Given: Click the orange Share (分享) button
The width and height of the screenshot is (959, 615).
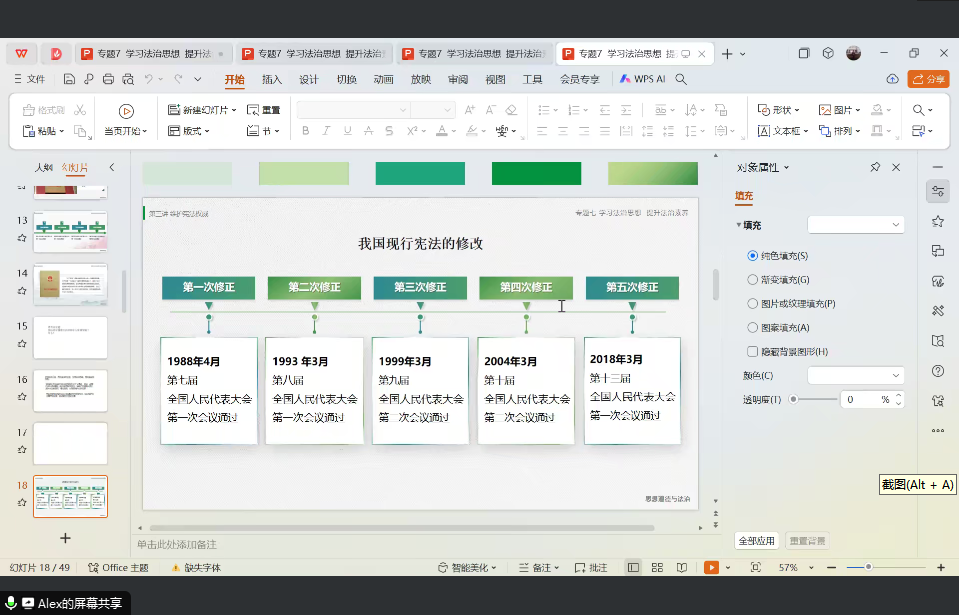Looking at the screenshot, I should 929,79.
